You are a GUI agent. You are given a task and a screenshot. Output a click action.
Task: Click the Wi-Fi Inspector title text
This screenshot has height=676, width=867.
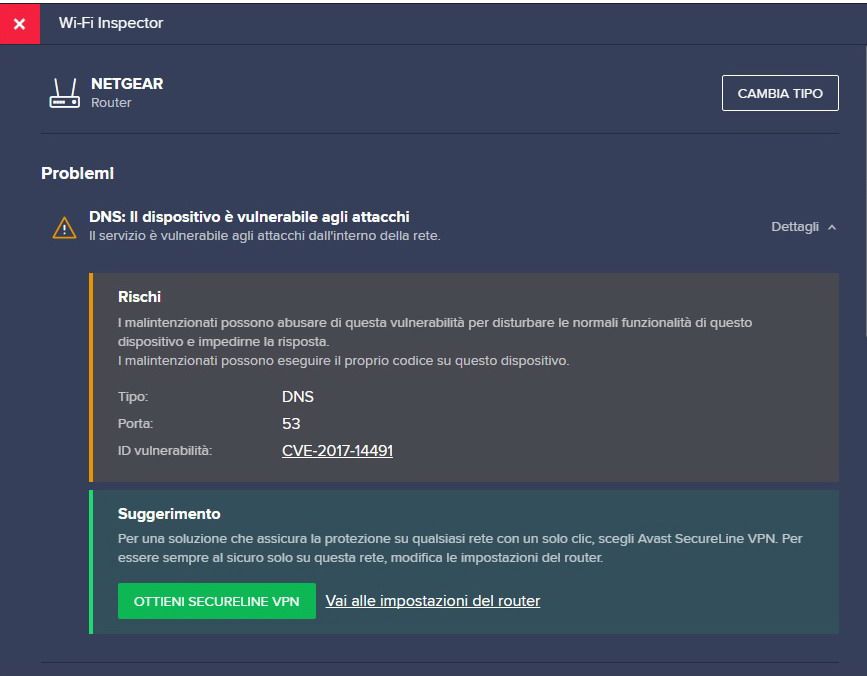(x=111, y=23)
